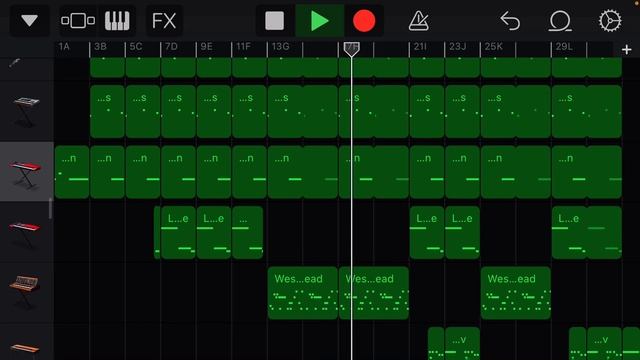
Task: Select ...v region under 23J
Action: pyautogui.click(x=462, y=343)
